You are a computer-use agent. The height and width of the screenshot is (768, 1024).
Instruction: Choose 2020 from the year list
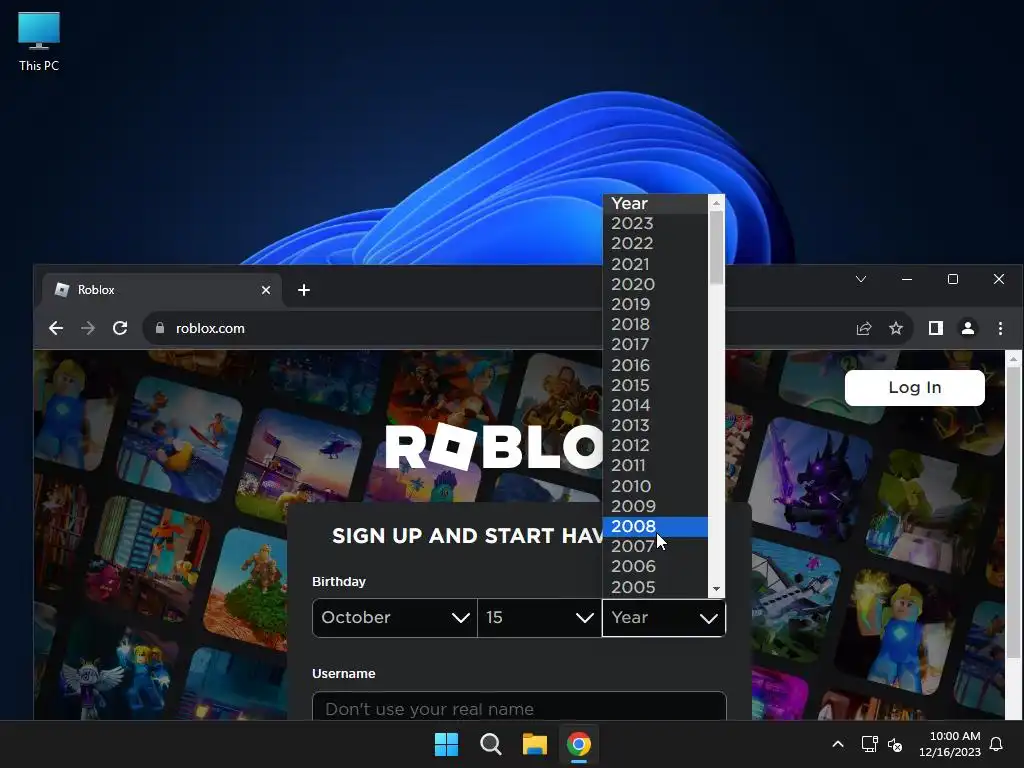pos(655,284)
